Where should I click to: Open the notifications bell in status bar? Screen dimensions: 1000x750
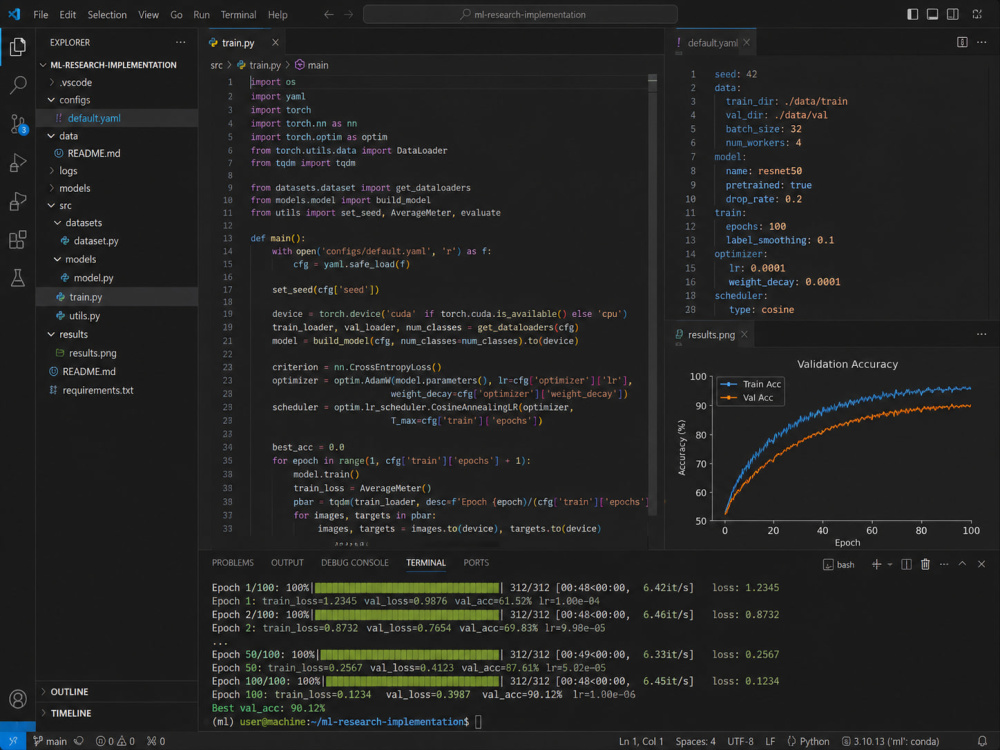[x=983, y=741]
